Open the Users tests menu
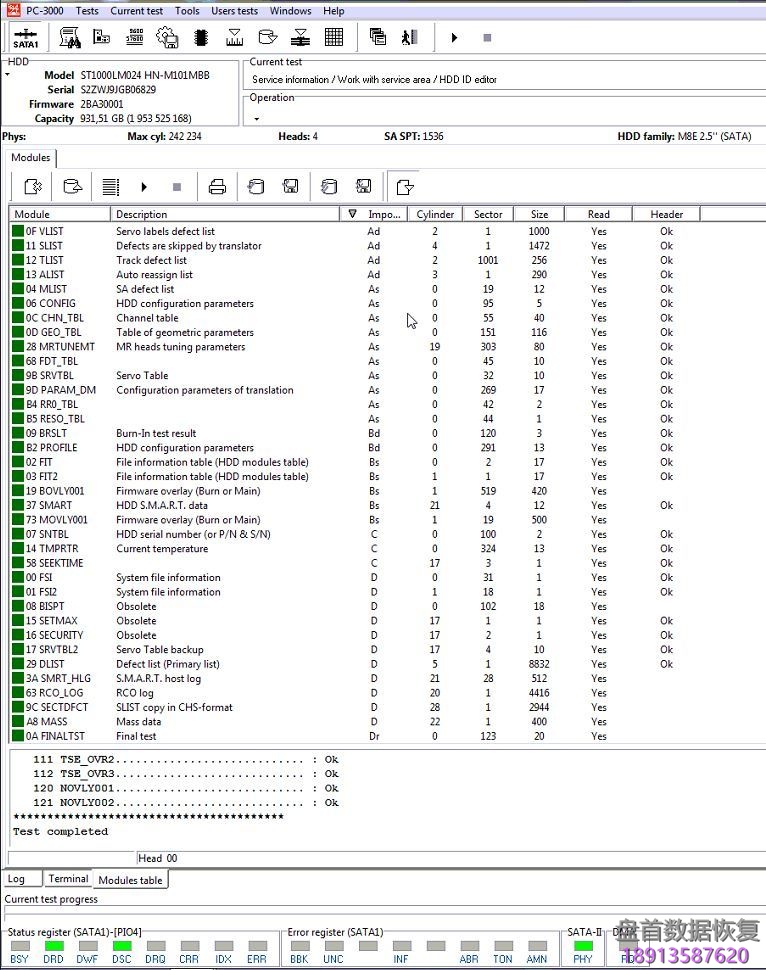The width and height of the screenshot is (766, 970). pyautogui.click(x=234, y=11)
